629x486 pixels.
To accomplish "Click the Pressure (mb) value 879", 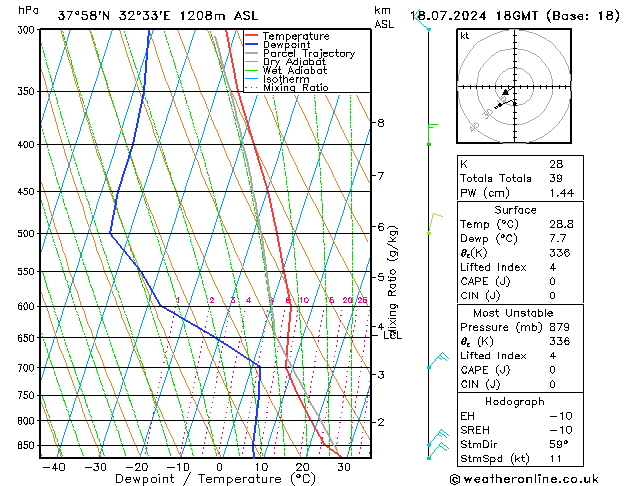I will tap(560, 327).
